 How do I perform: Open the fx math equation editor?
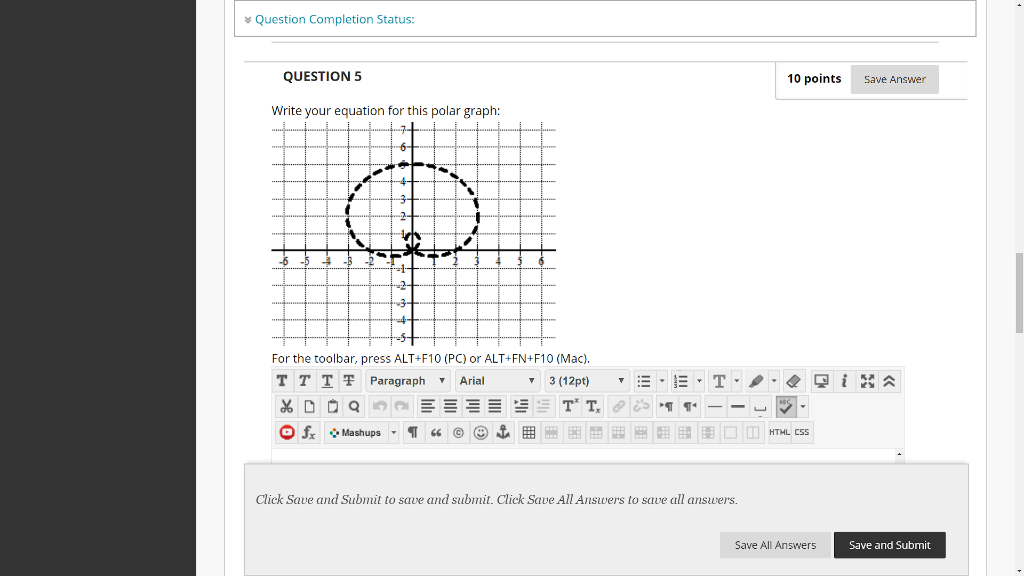309,432
